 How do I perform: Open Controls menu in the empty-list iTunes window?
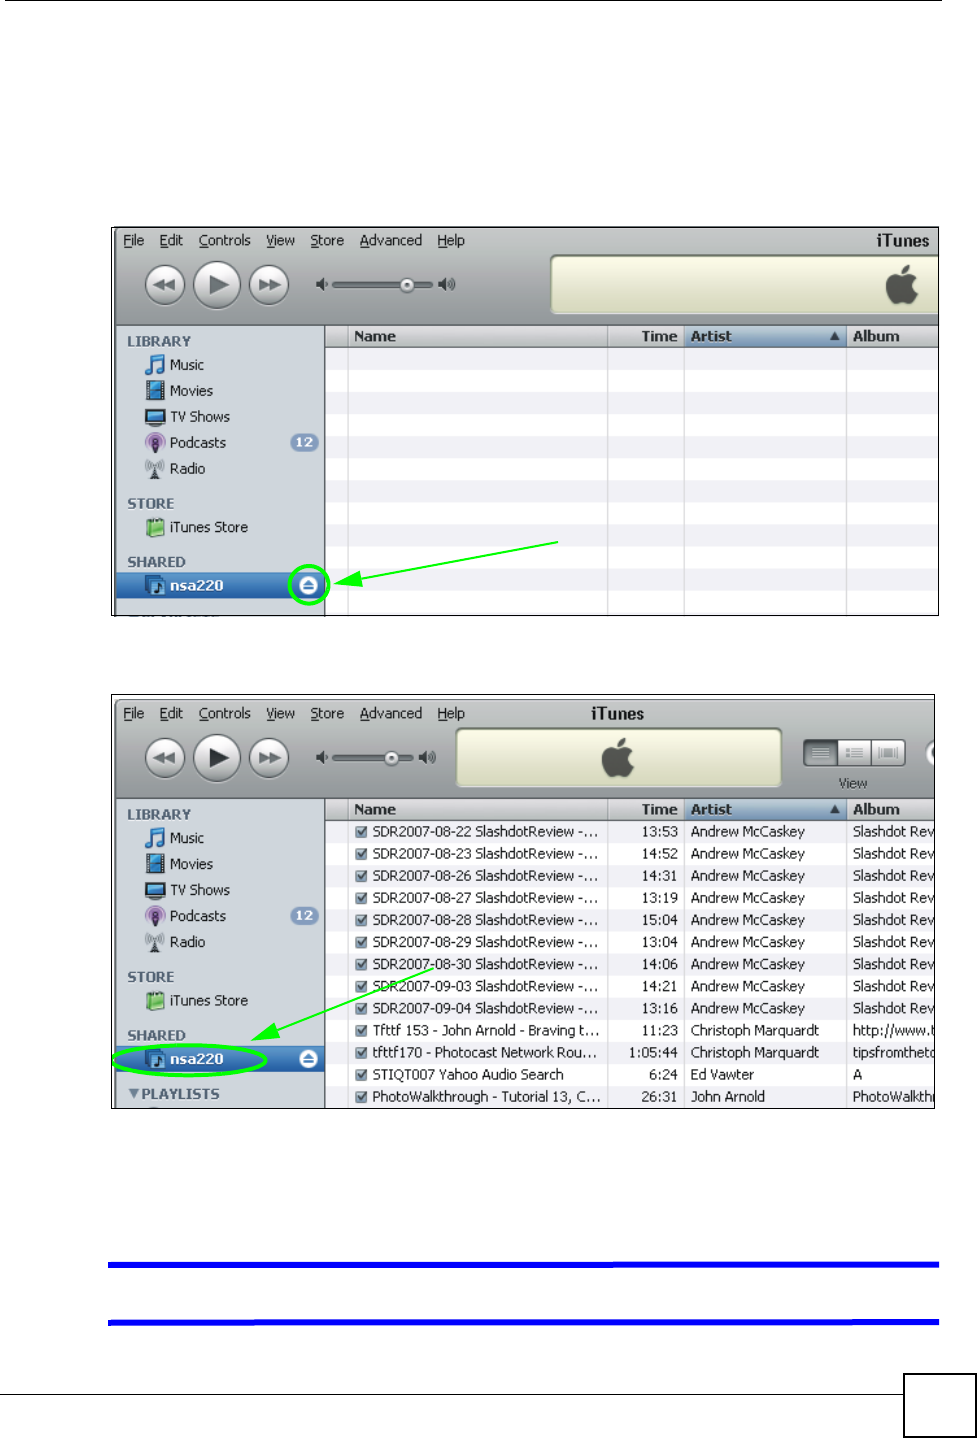pyautogui.click(x=224, y=240)
